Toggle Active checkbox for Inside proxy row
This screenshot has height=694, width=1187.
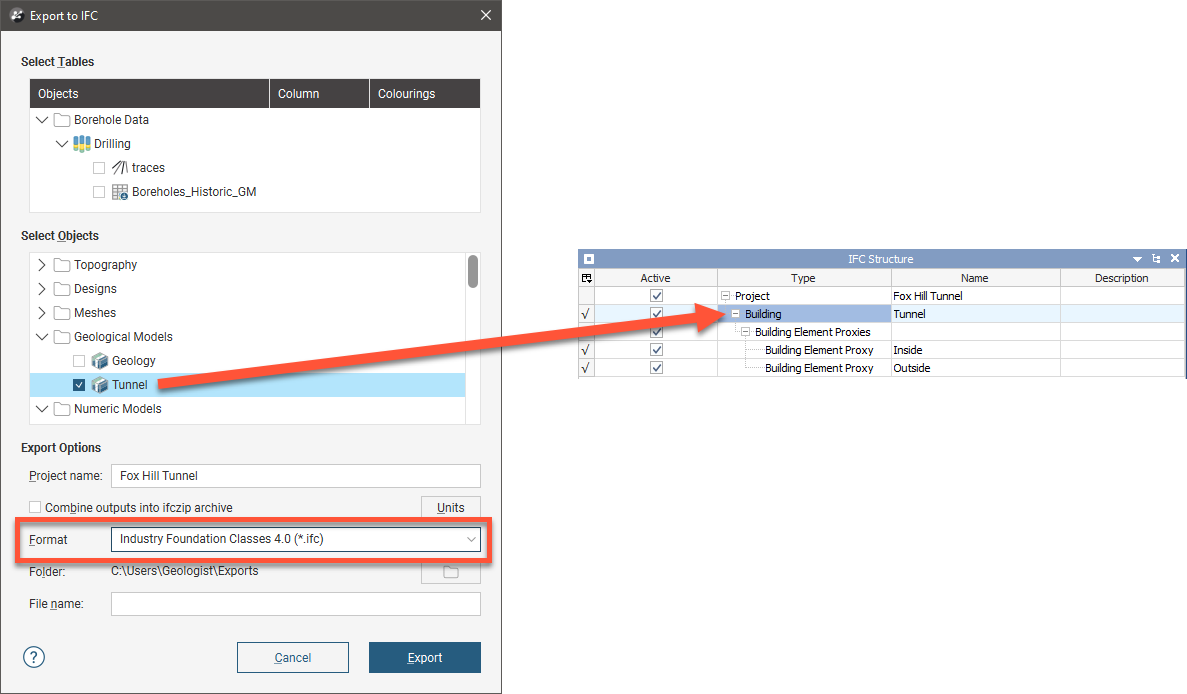pos(656,350)
